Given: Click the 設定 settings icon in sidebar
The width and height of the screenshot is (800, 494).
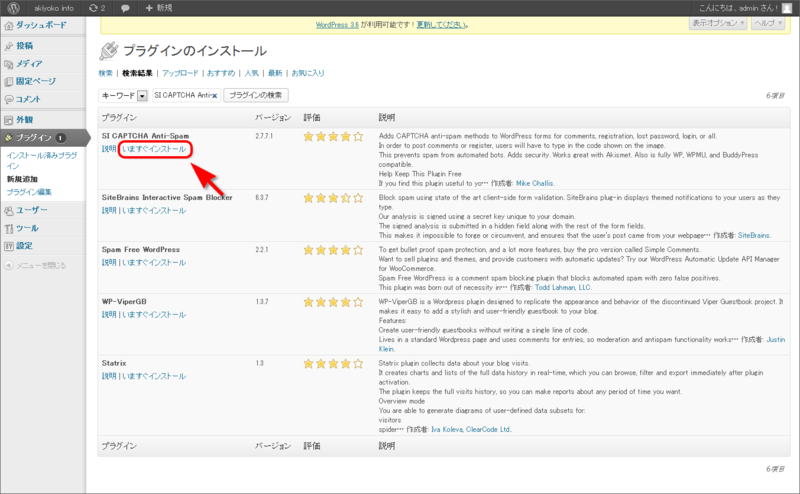Looking at the screenshot, I should 9,246.
